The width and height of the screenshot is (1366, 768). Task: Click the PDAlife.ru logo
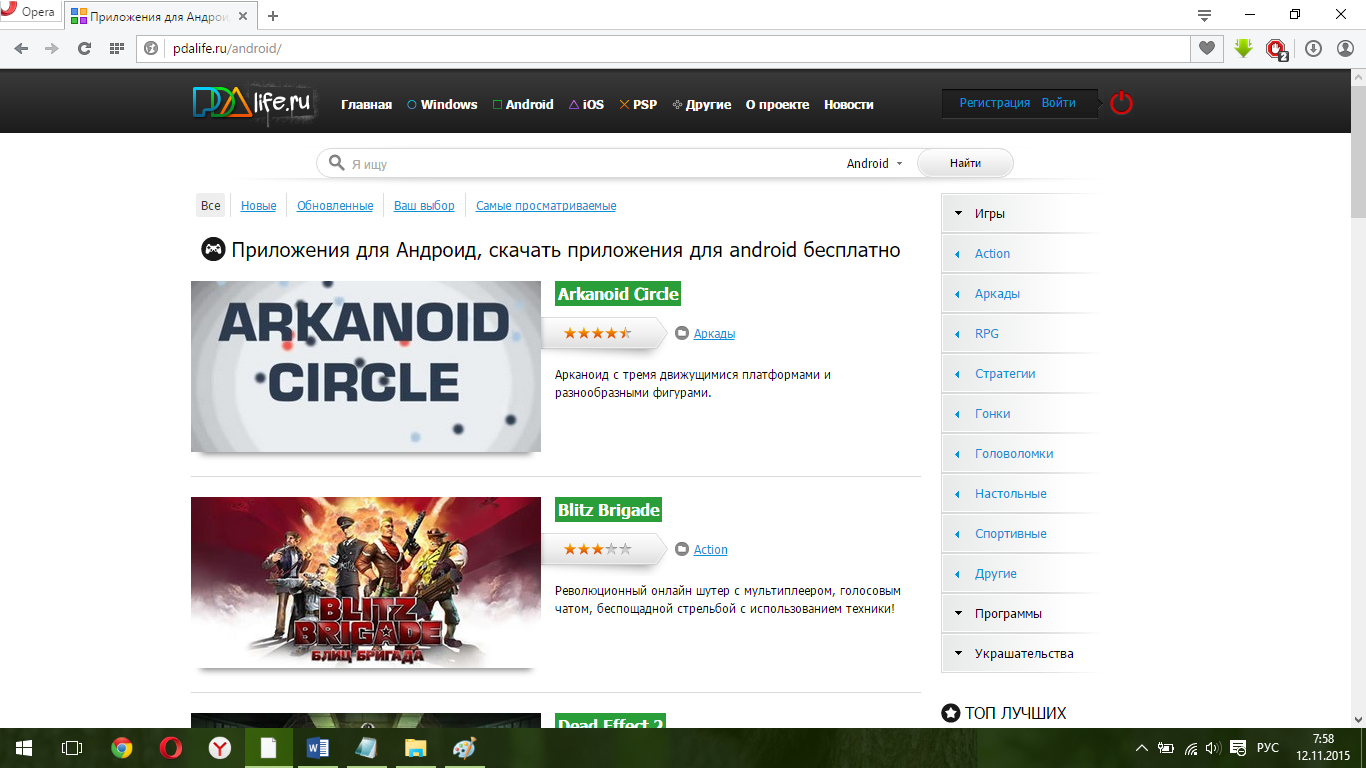click(253, 103)
